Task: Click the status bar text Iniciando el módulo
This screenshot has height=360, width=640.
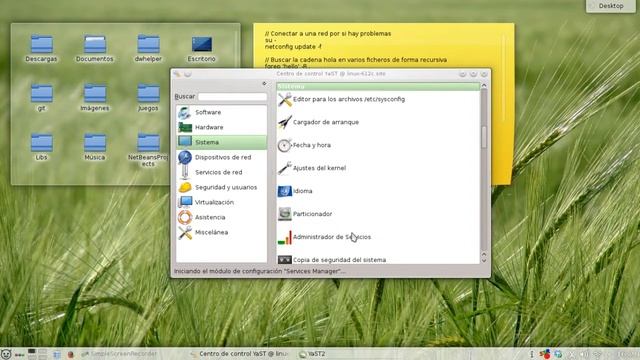Action: [x=260, y=271]
